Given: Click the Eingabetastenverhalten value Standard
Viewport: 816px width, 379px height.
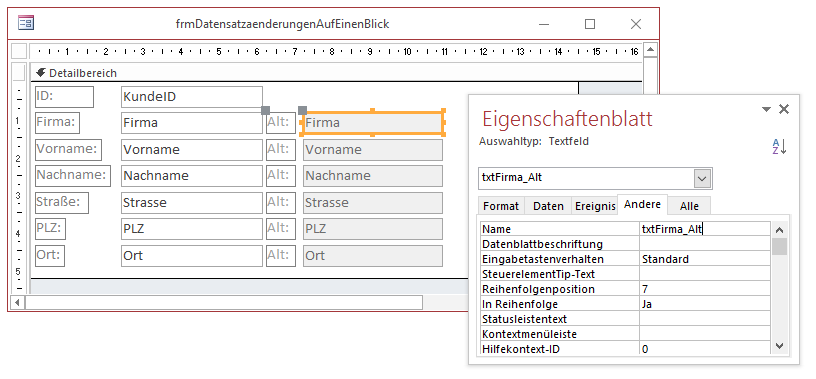Looking at the screenshot, I should pos(705,259).
